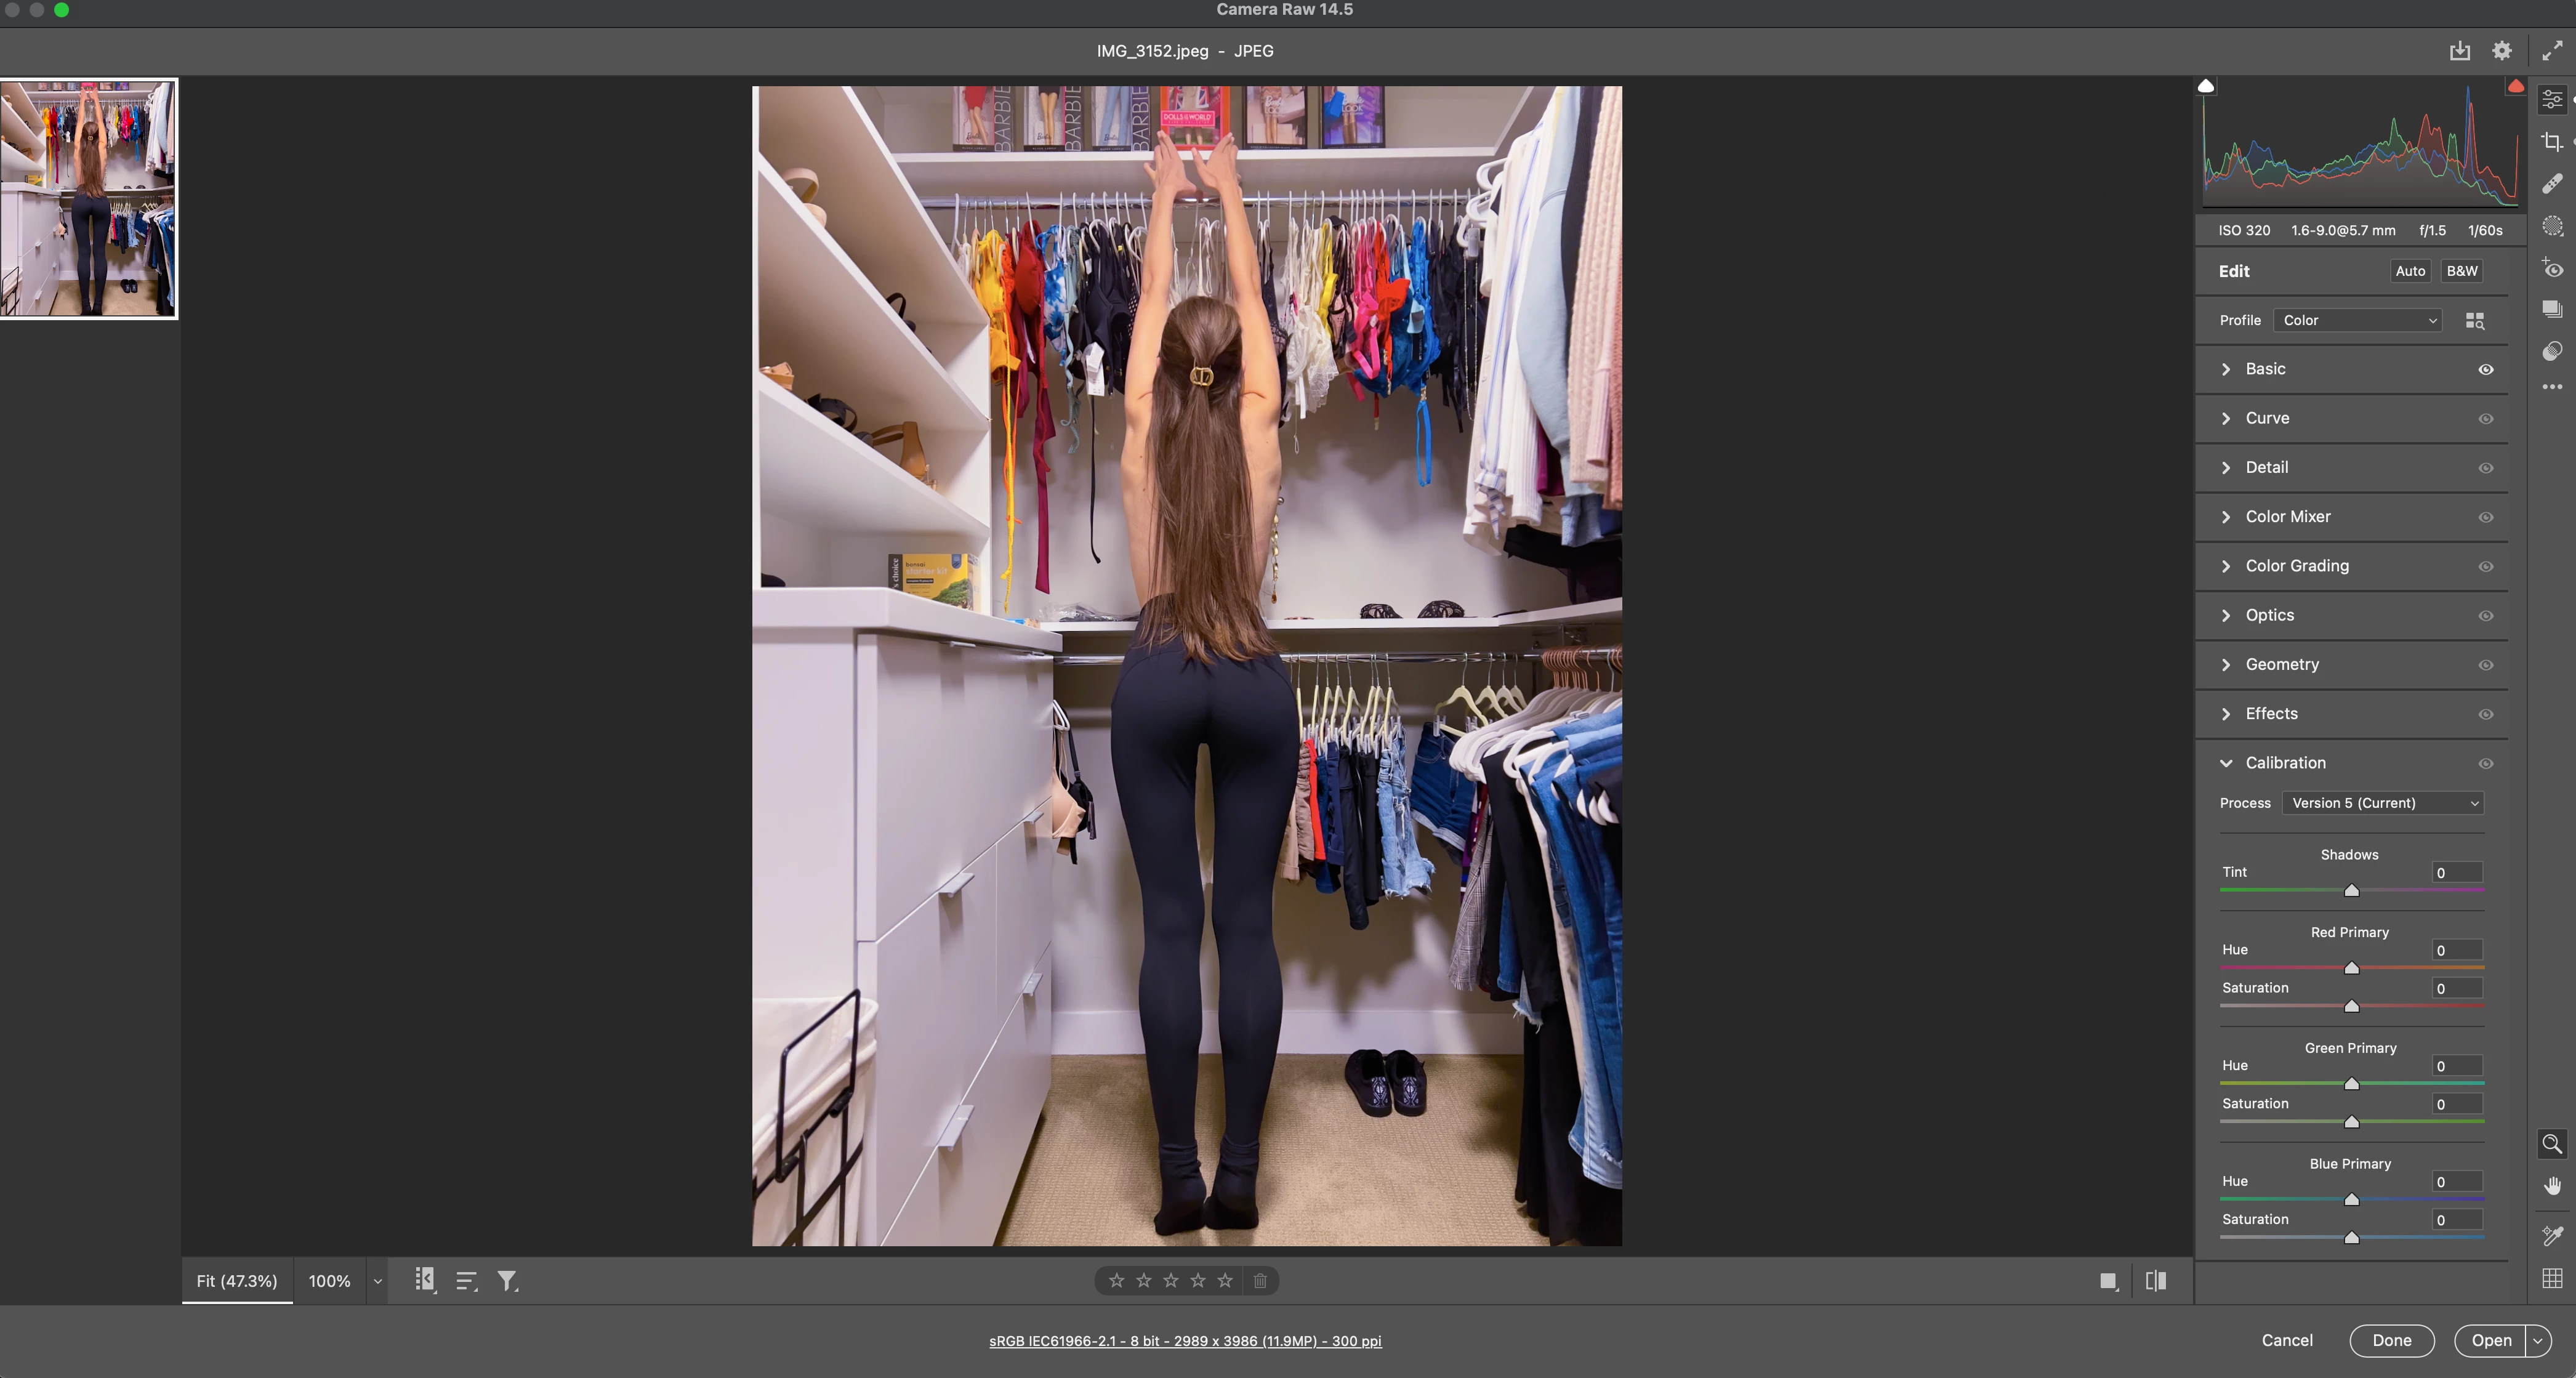
Task: Expand the Geometry panel
Action: point(2282,664)
